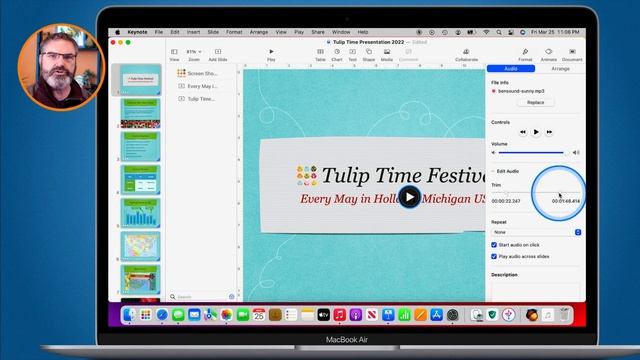This screenshot has width=640, height=360.
Task: Click the Replace audio file button
Action: (536, 102)
